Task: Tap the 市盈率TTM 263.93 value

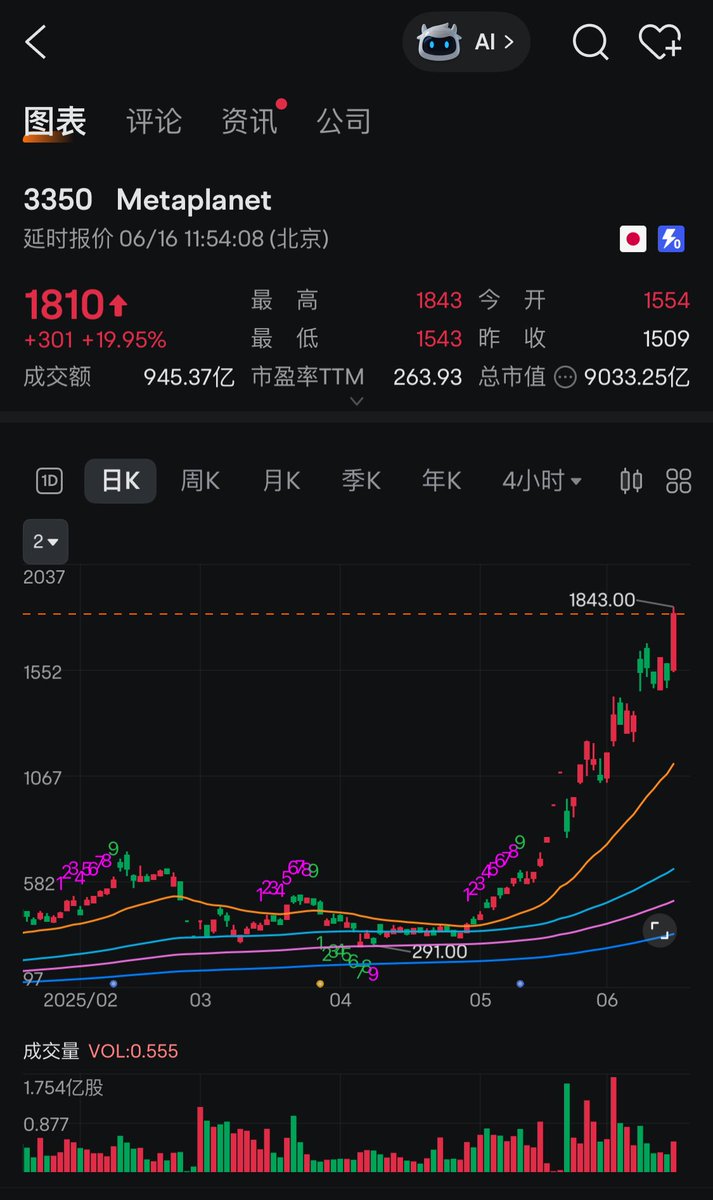Action: (x=428, y=377)
